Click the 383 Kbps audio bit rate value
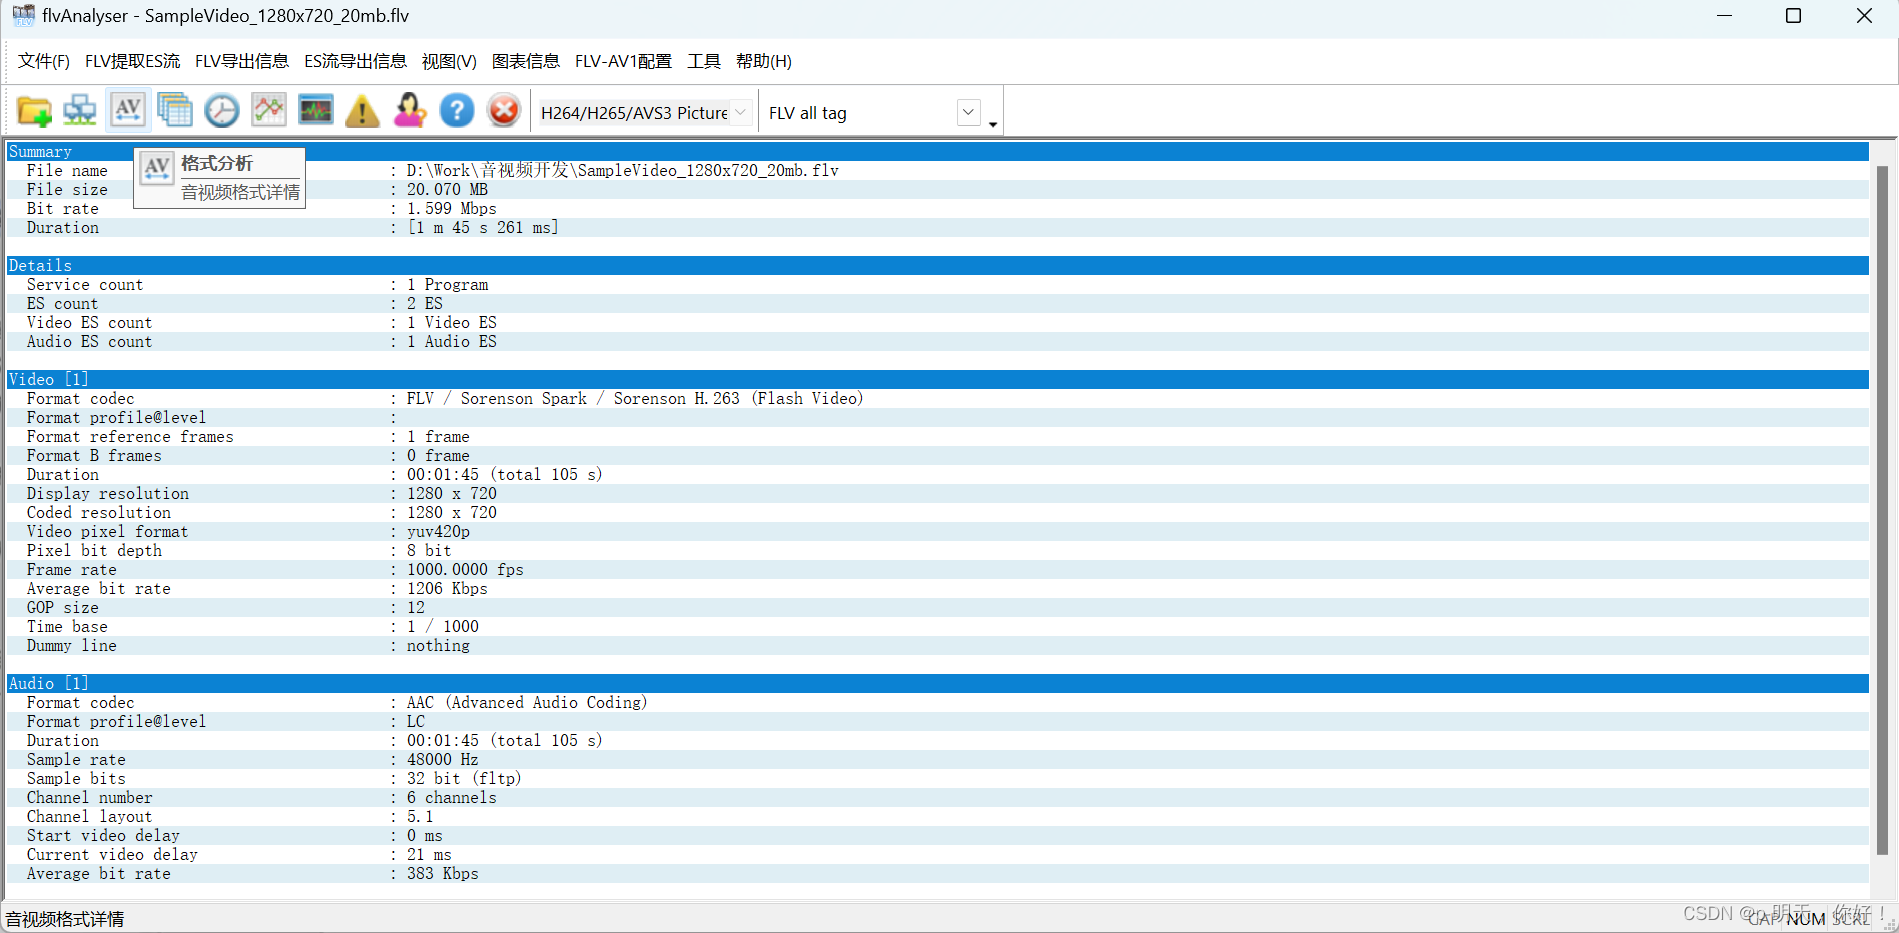The width and height of the screenshot is (1899, 933). [442, 873]
